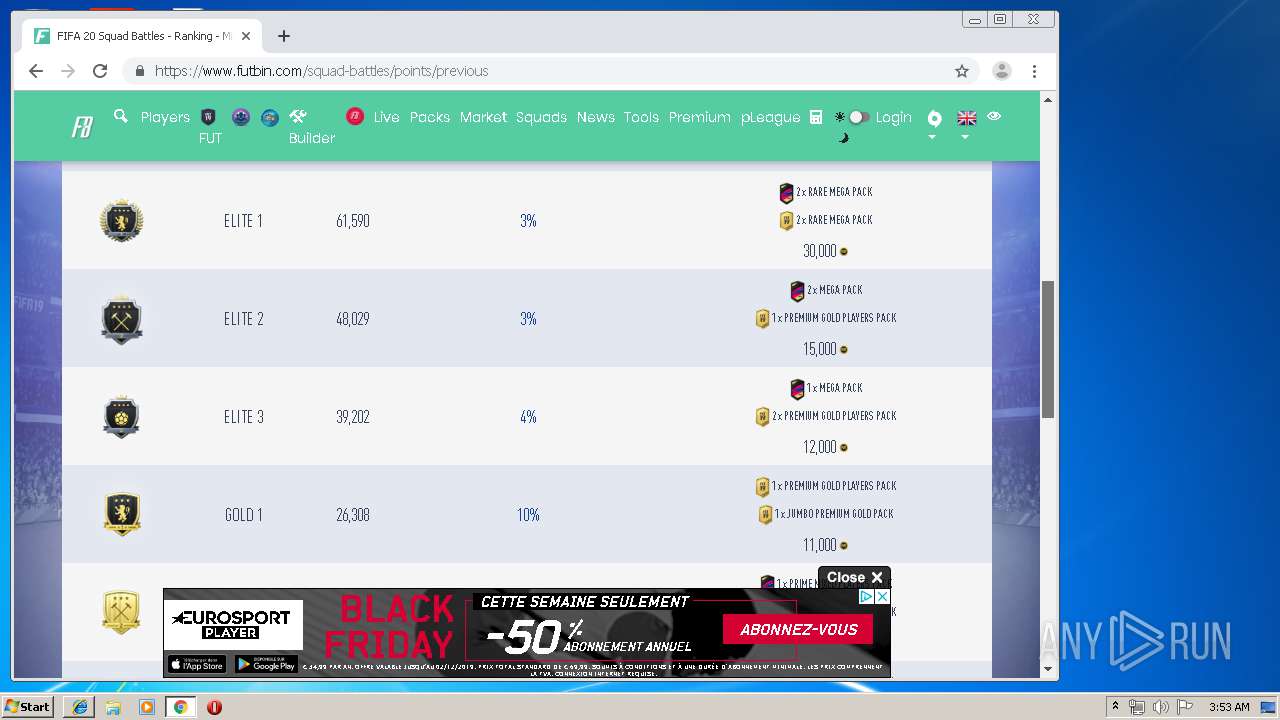Open the pLeague link

[x=770, y=117]
